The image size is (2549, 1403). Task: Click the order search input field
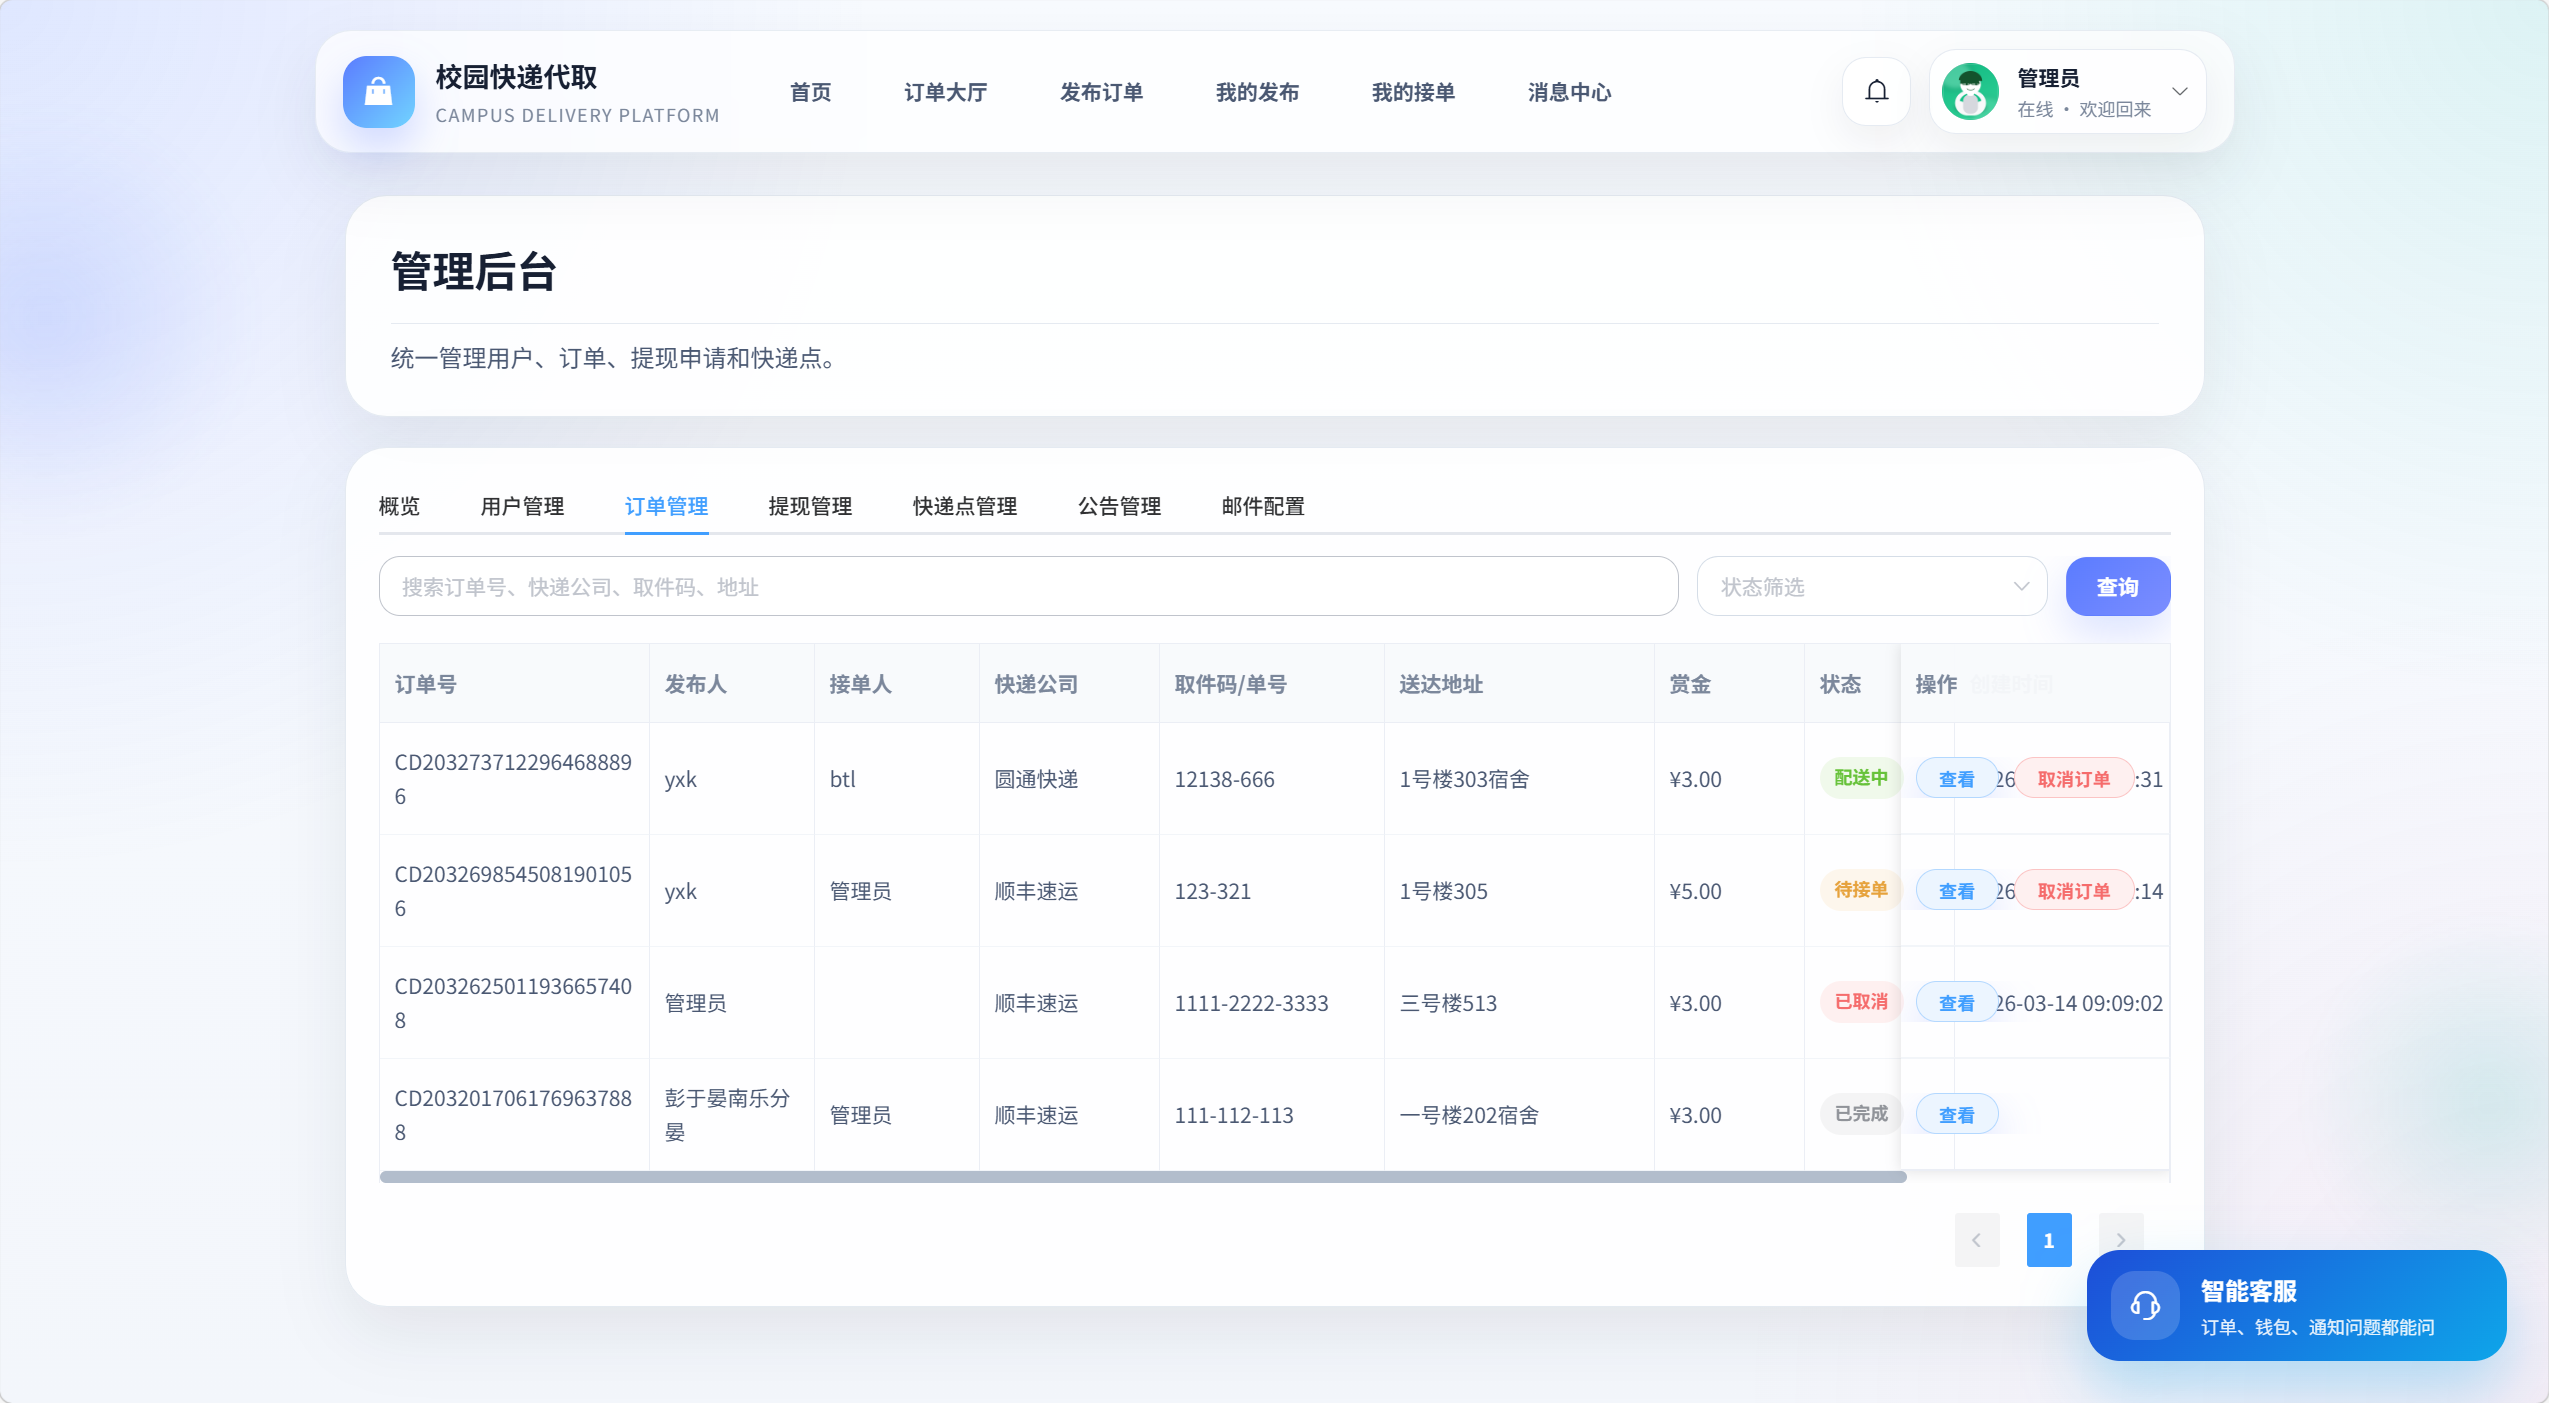pyautogui.click(x=1028, y=587)
